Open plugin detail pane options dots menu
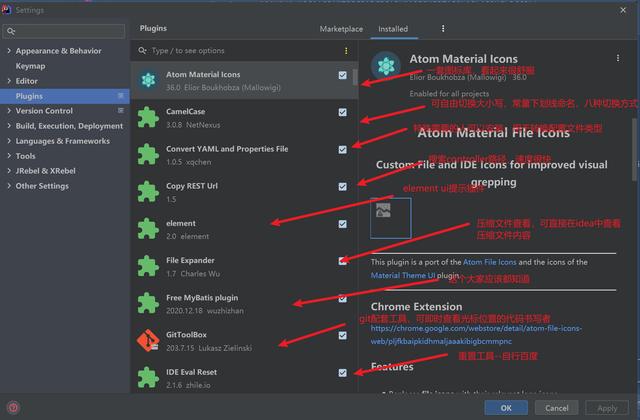This screenshot has width=640, height=420. click(618, 58)
